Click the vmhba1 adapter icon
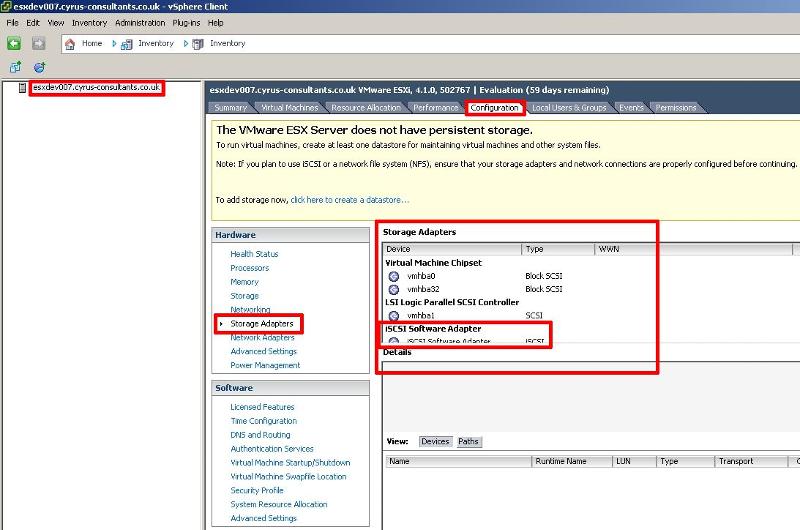Screen dimensions: 800x530 [x=393, y=316]
